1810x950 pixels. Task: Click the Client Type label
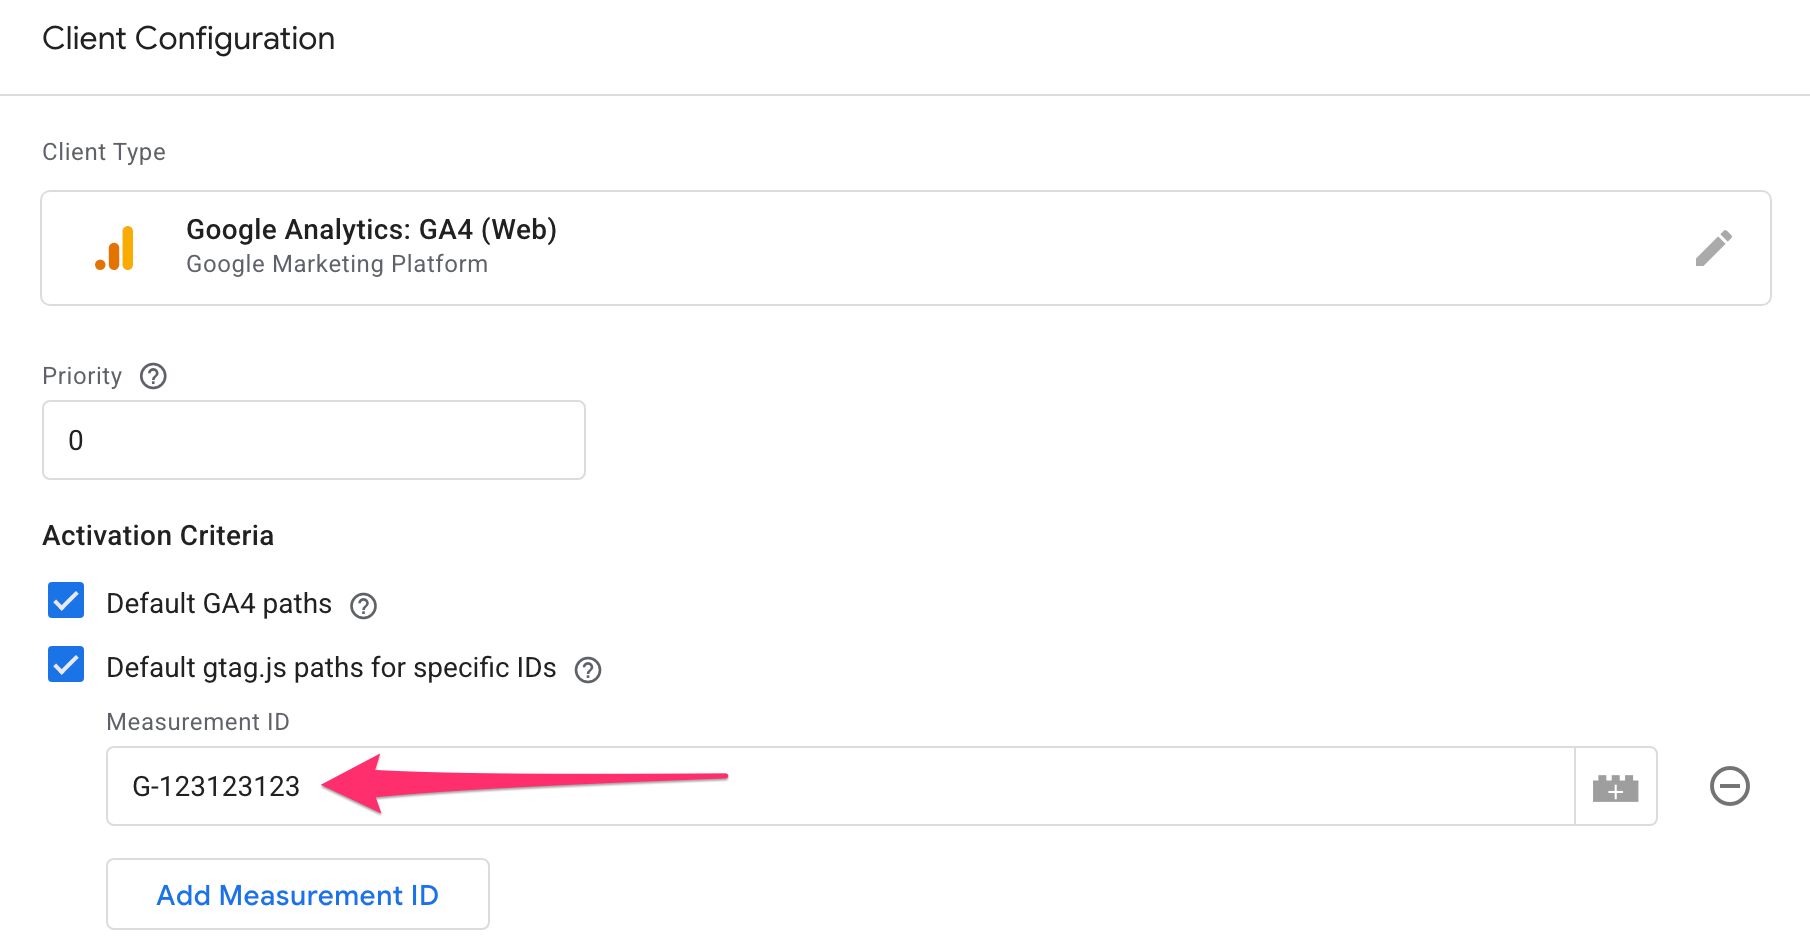[104, 152]
